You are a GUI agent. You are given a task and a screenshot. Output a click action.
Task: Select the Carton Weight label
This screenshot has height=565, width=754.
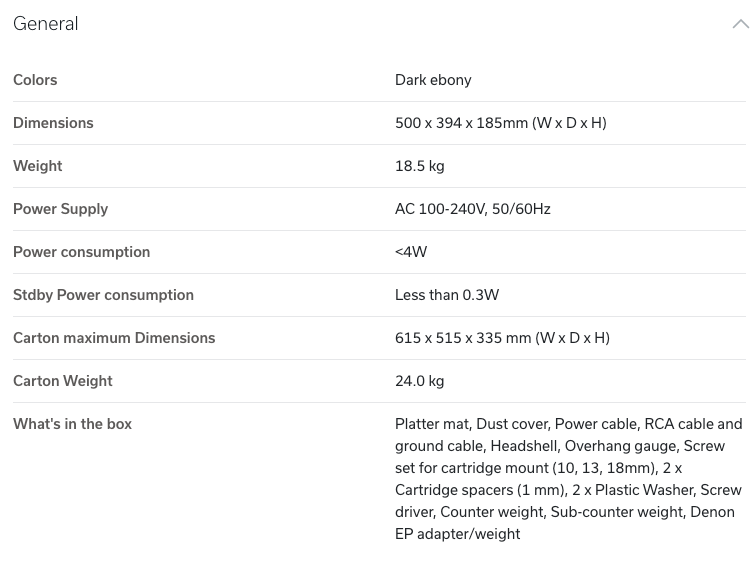pyautogui.click(x=63, y=381)
